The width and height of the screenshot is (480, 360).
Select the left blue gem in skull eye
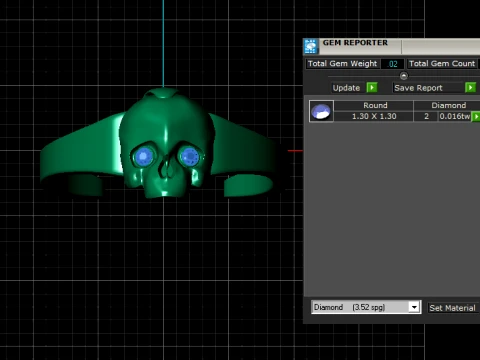click(144, 156)
